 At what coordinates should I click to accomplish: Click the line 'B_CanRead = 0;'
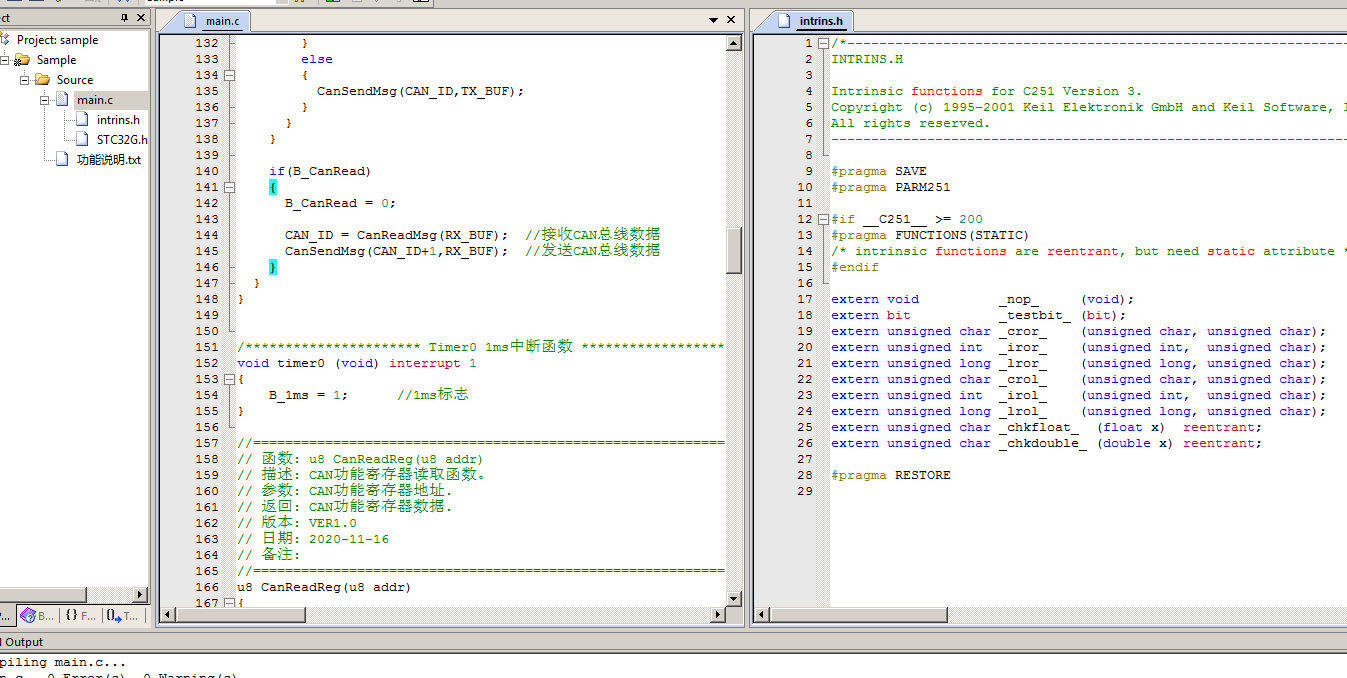click(x=341, y=203)
